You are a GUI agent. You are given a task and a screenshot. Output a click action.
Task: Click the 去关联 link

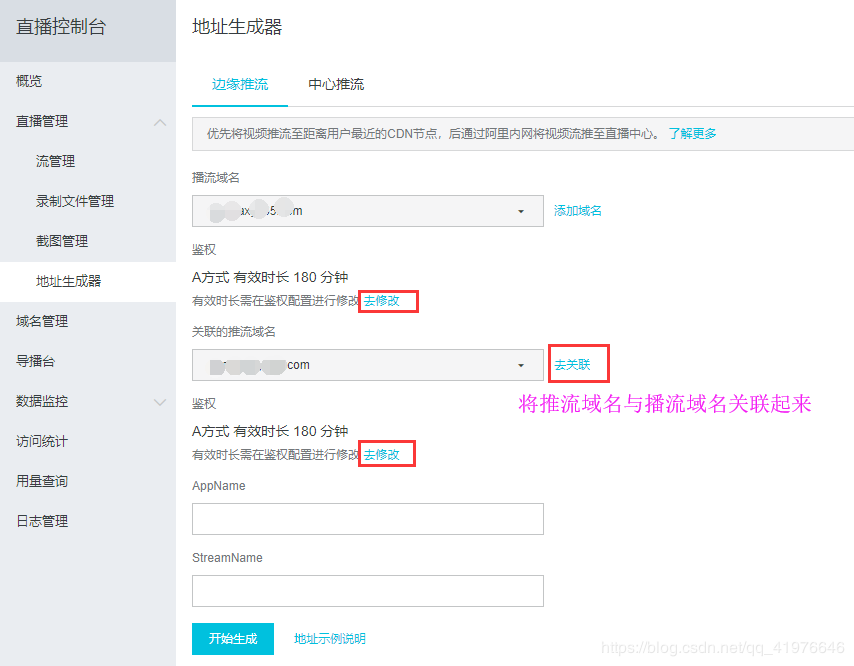pyautogui.click(x=573, y=365)
